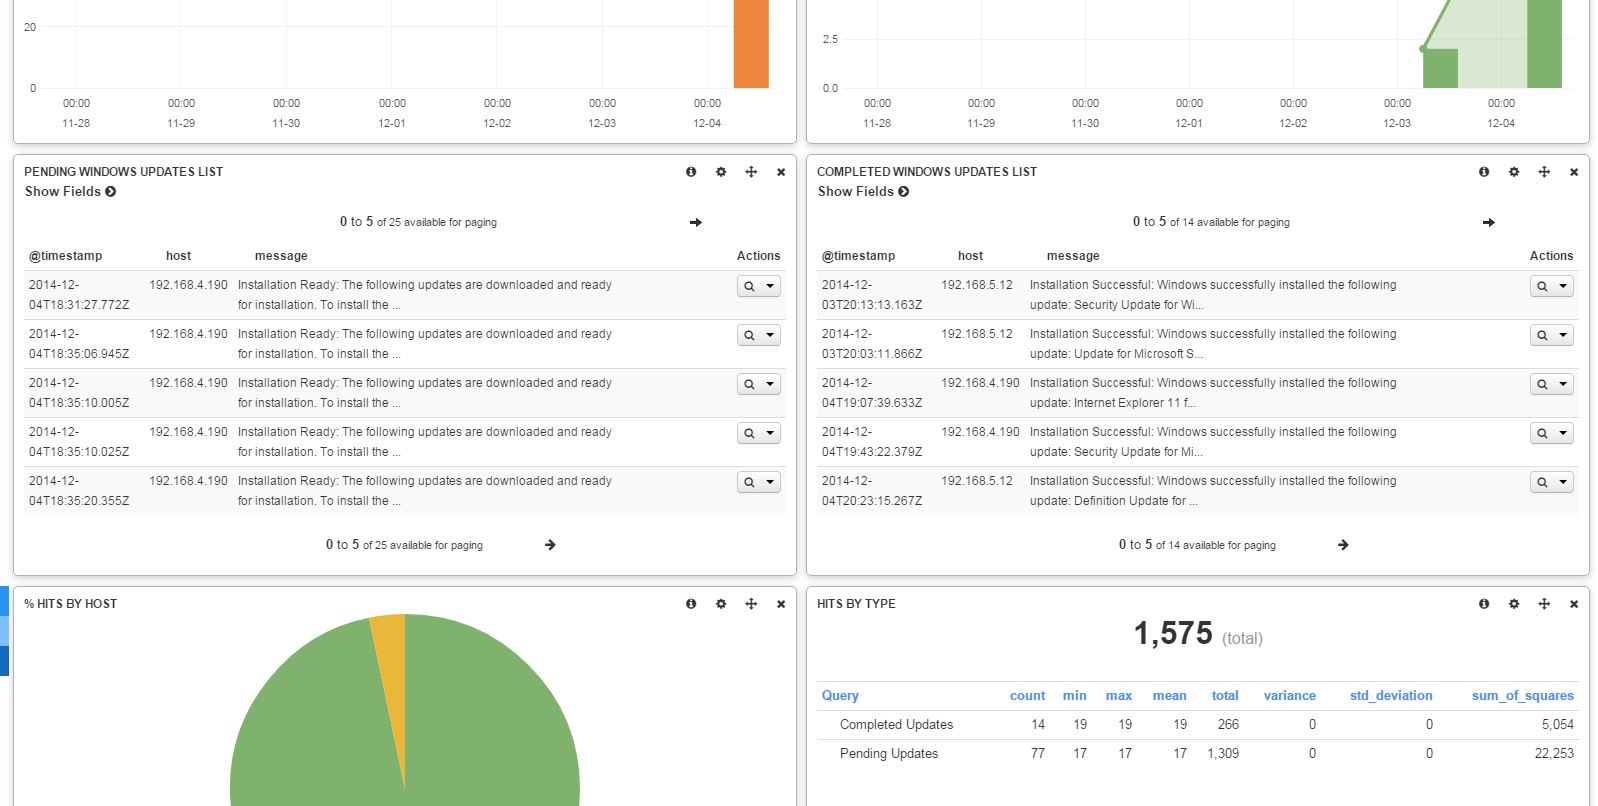Sort Hits By Type table by total

coord(1225,695)
